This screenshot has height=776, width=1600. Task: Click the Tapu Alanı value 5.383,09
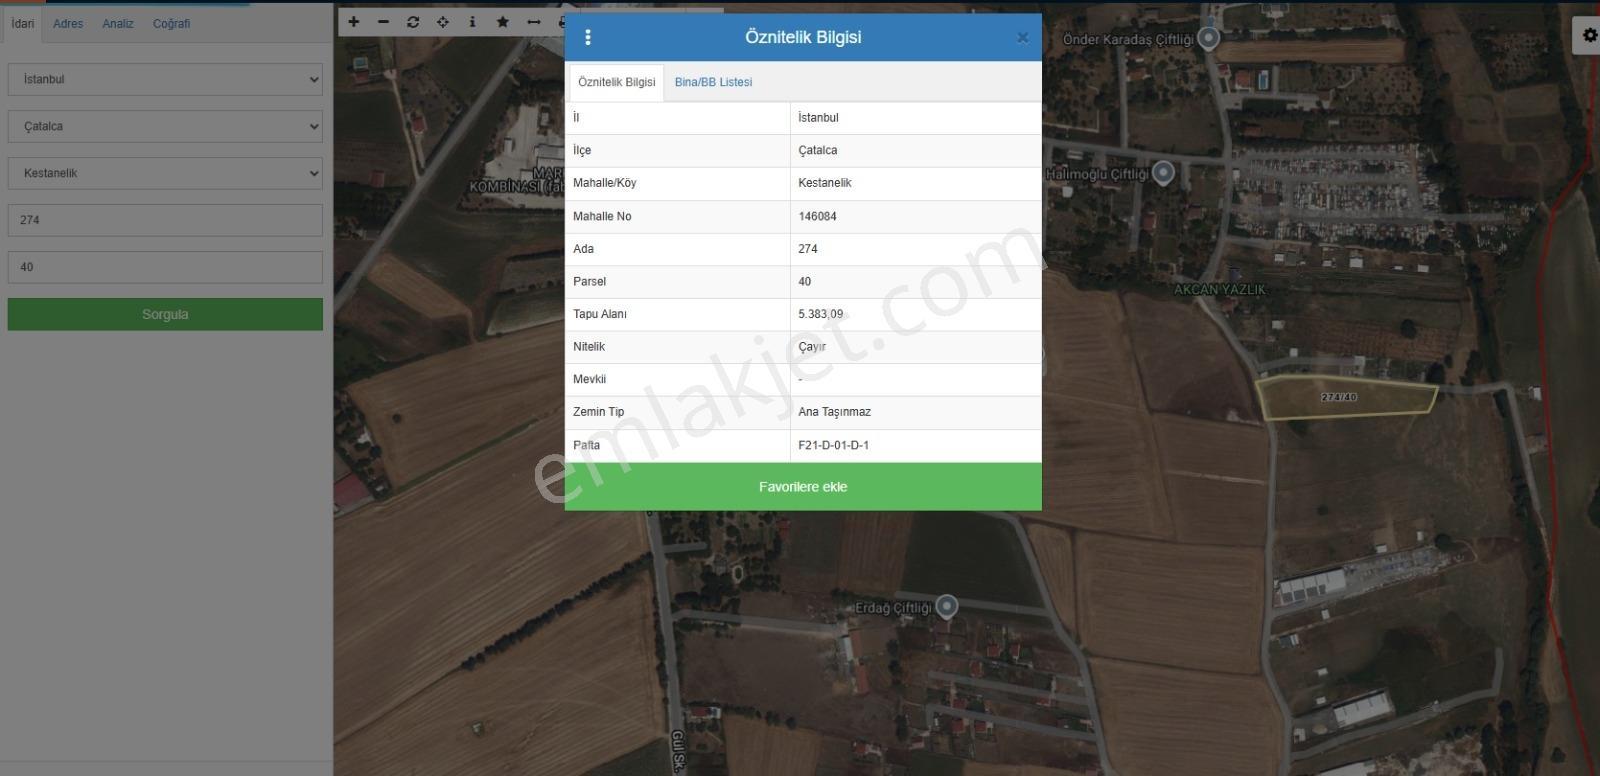point(820,314)
